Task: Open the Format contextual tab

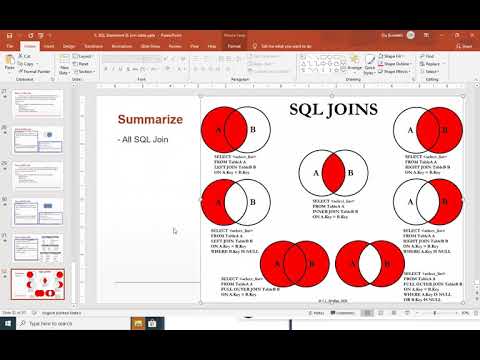Action: click(234, 46)
